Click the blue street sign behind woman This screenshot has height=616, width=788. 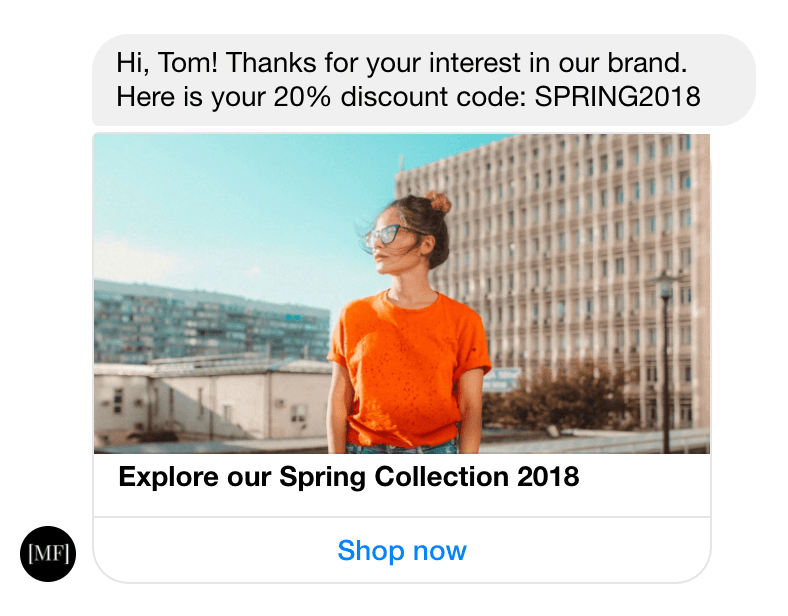(x=501, y=380)
